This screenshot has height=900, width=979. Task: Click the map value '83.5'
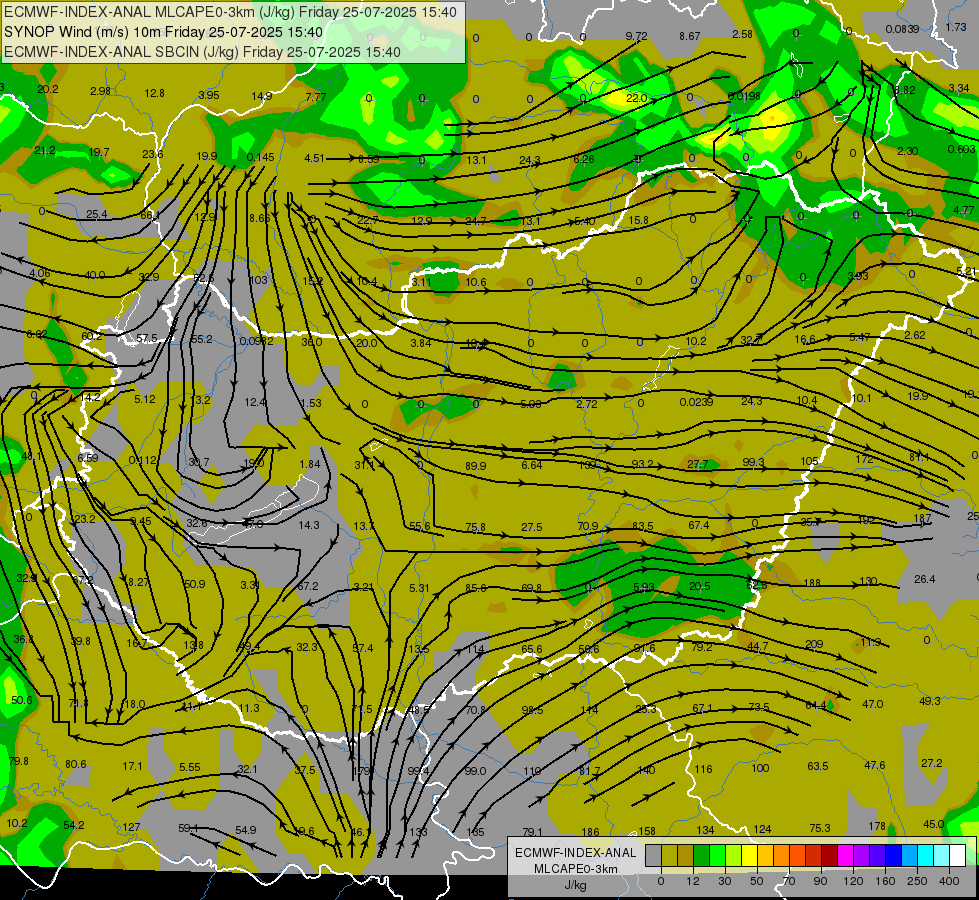pos(642,526)
